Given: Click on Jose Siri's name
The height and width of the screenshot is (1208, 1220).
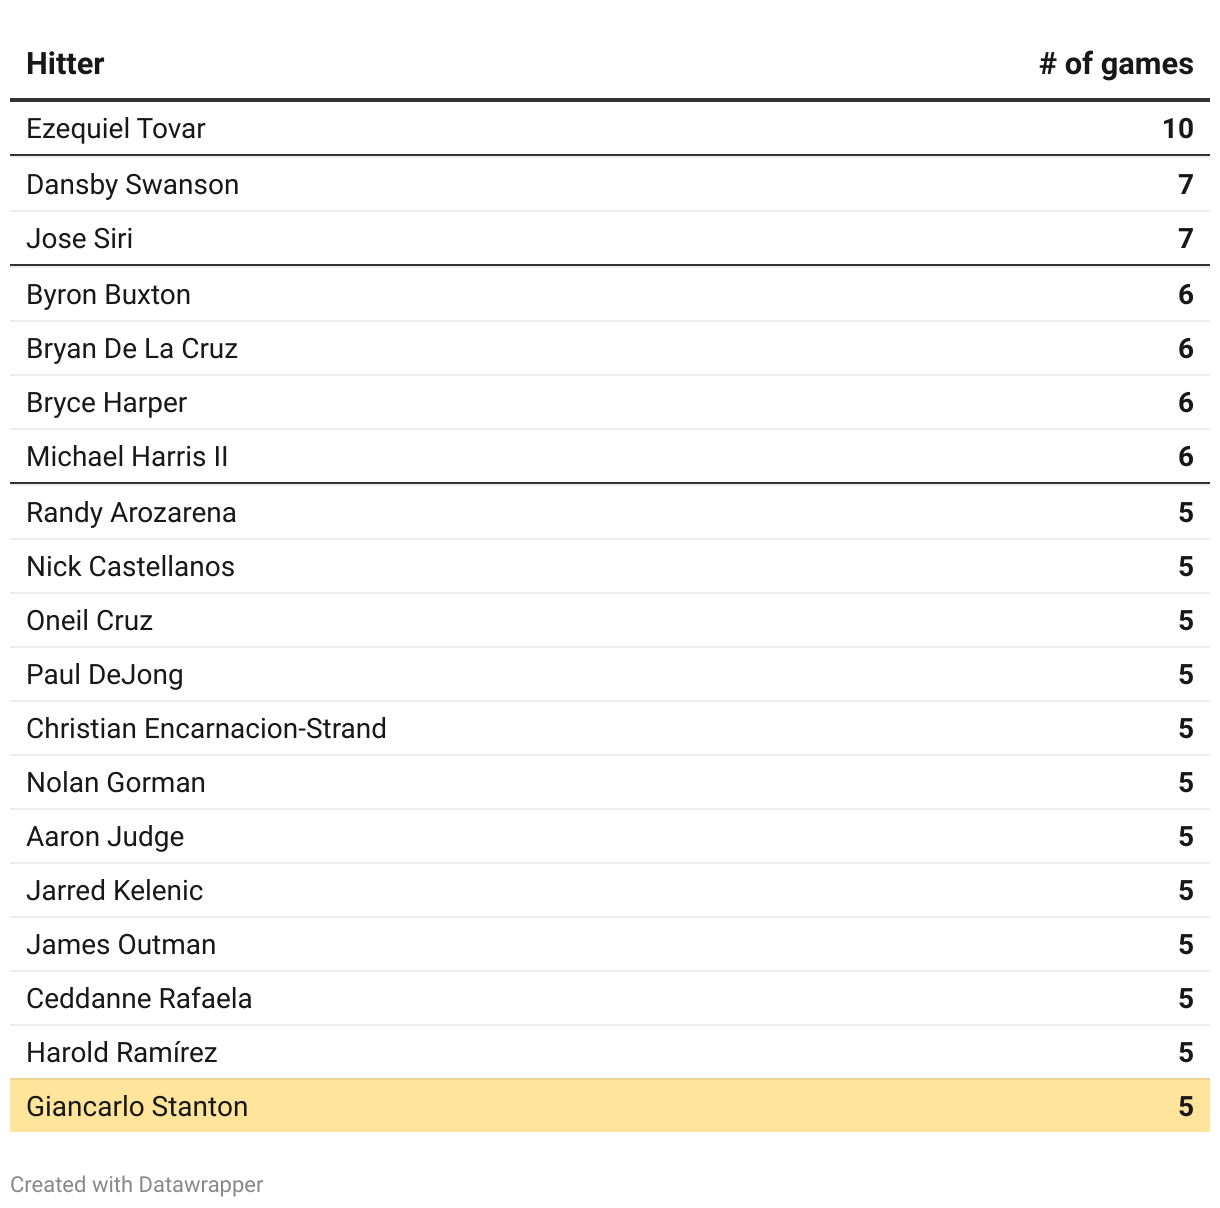Looking at the screenshot, I should tap(80, 238).
